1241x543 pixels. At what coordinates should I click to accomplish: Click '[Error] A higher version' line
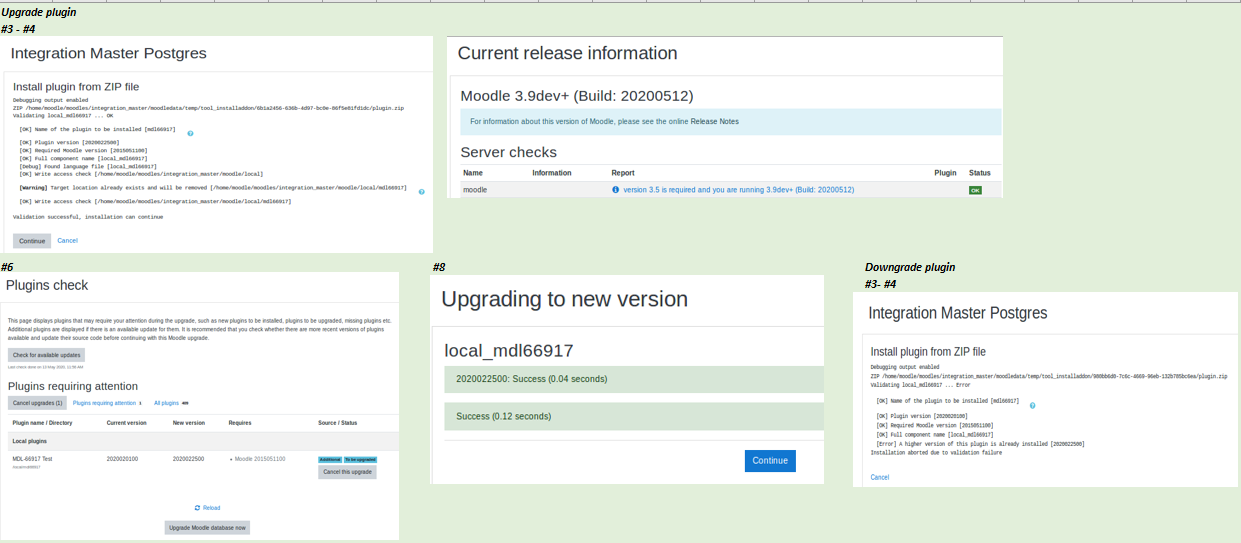pyautogui.click(x=980, y=443)
